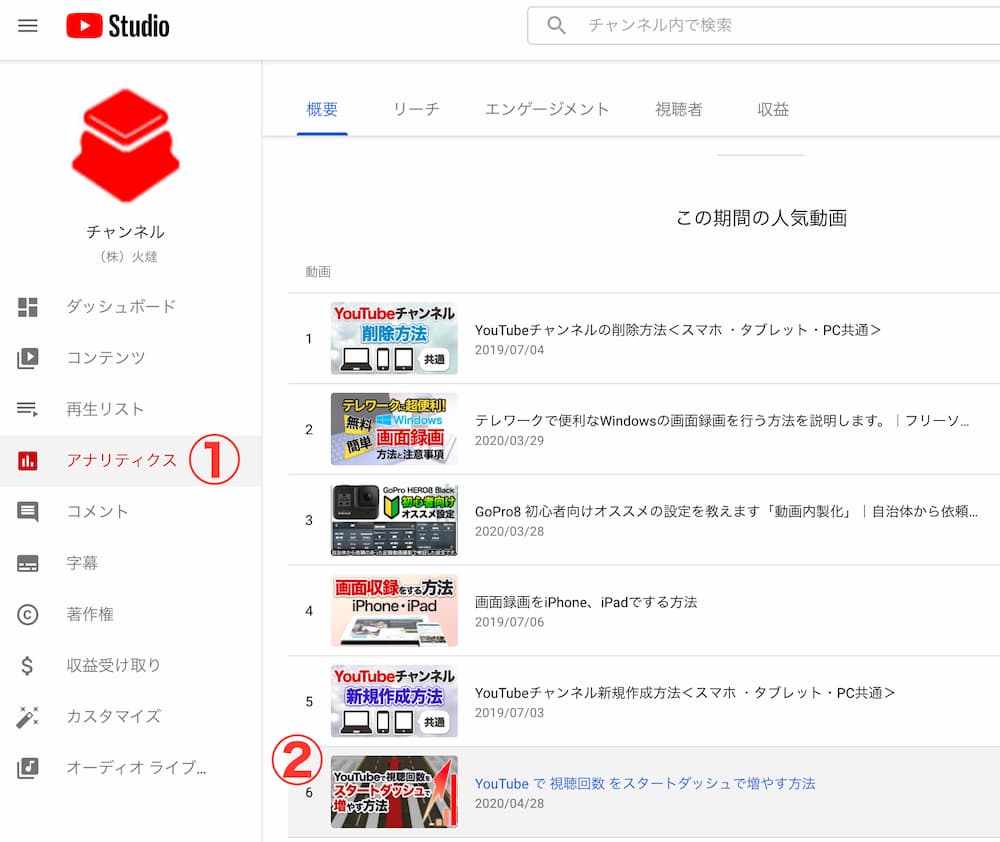The height and width of the screenshot is (842, 1000).
Task: Click the 再生リスト playlist icon
Action: [27, 409]
